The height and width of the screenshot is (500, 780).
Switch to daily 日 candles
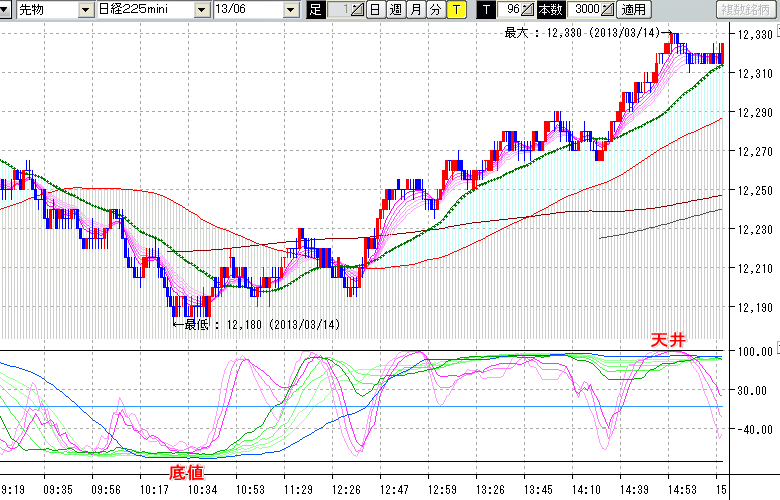374,10
